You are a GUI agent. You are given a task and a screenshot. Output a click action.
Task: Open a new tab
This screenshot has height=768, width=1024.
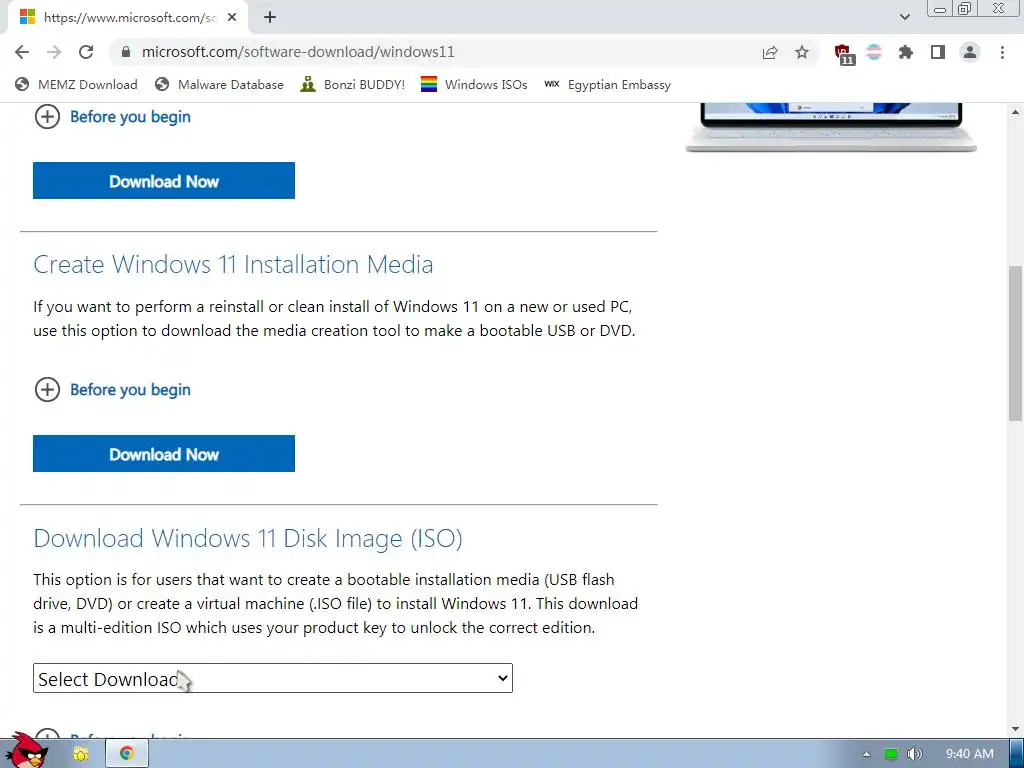(x=270, y=18)
